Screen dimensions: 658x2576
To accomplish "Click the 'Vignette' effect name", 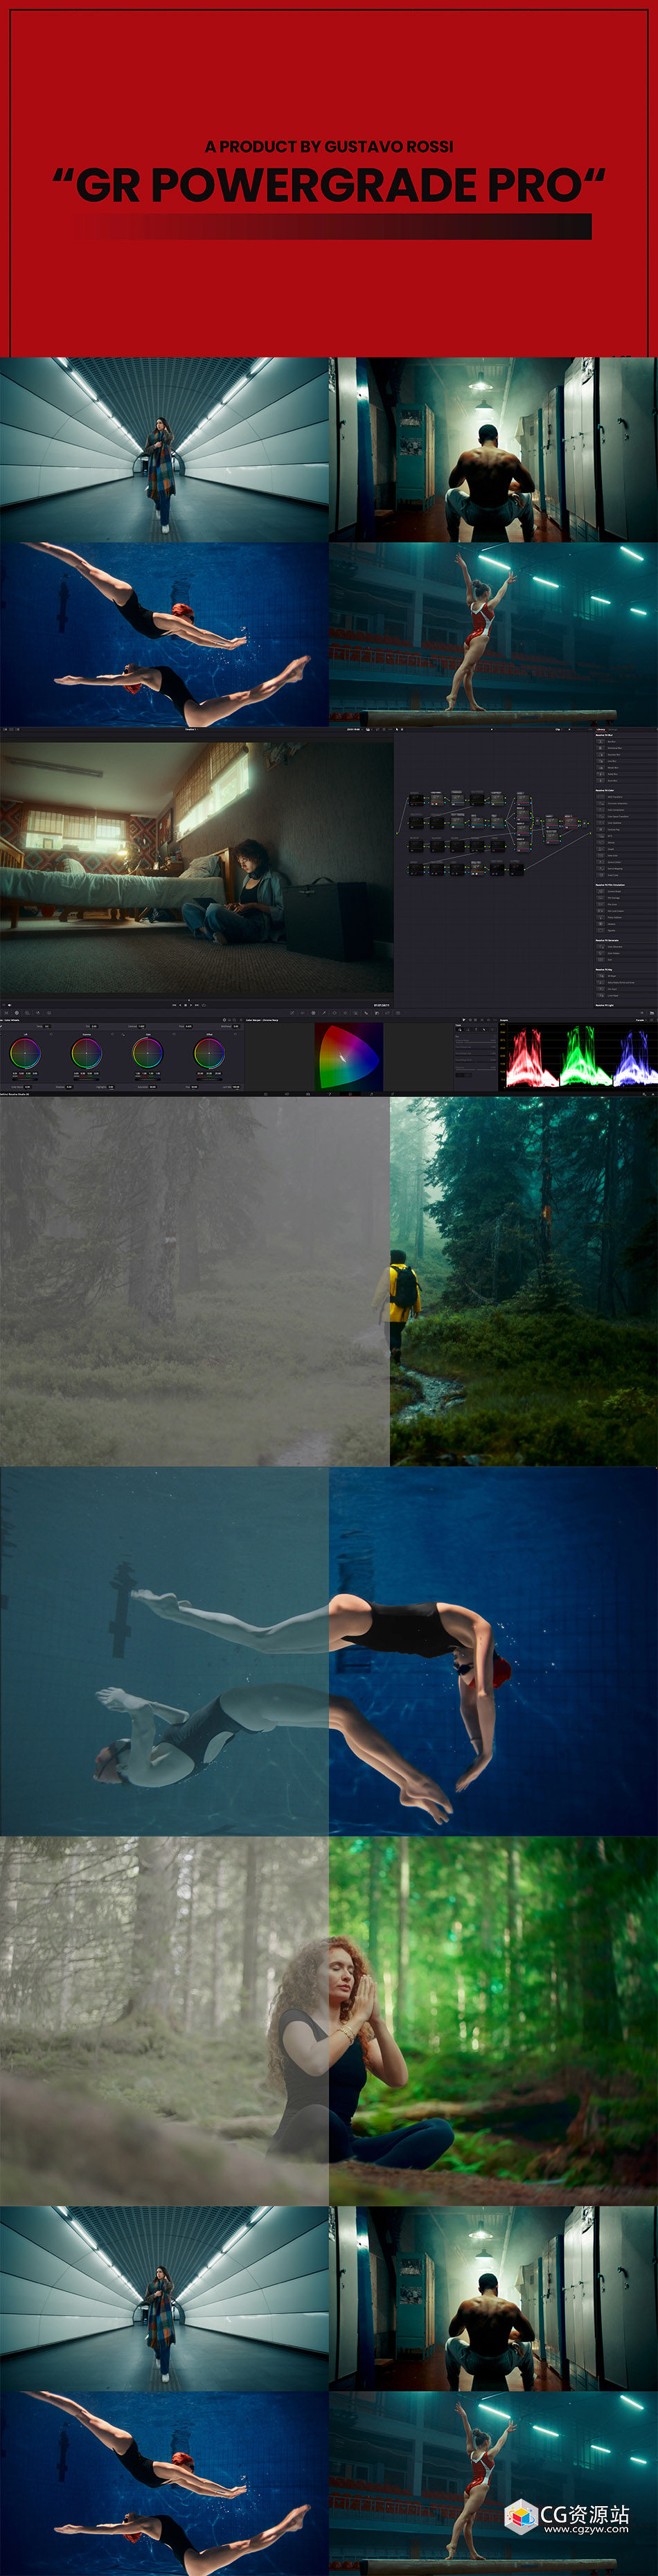I will click(612, 931).
